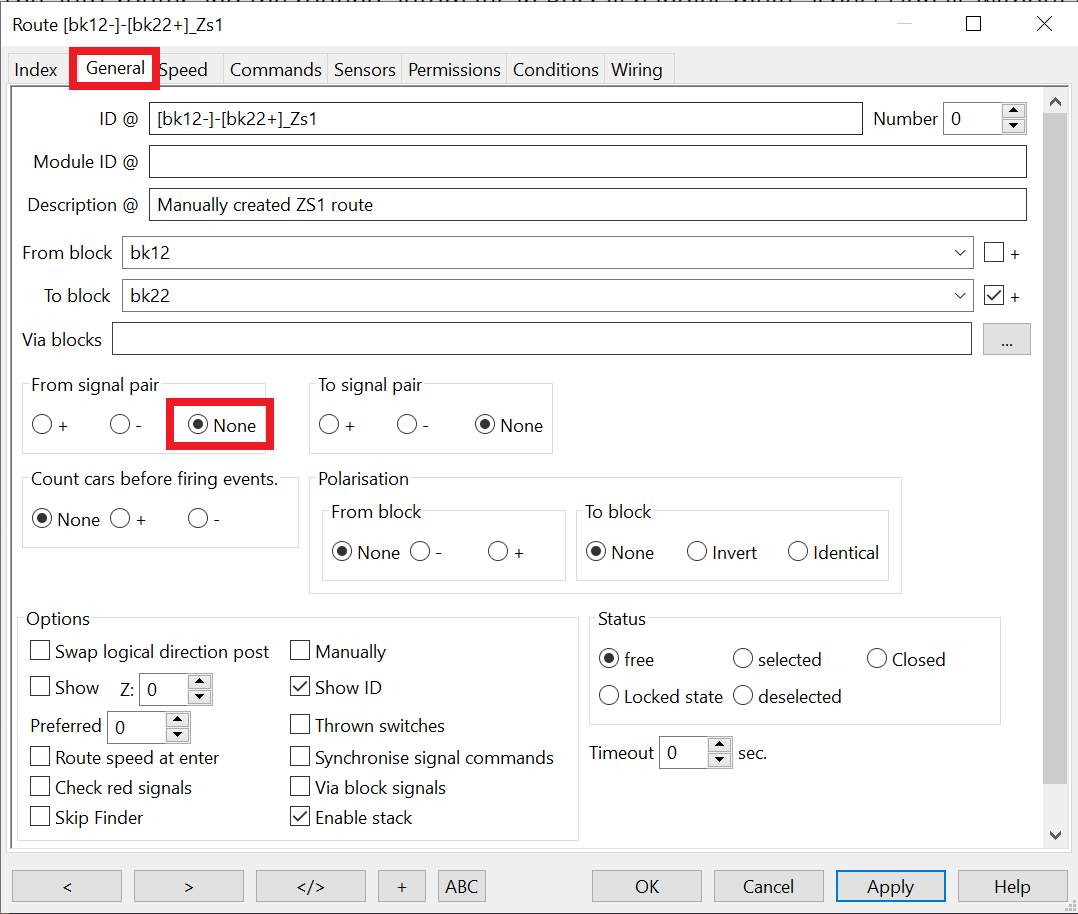Click into the Description text field
Viewport: 1078px width, 914px height.
pyautogui.click(x=587, y=205)
